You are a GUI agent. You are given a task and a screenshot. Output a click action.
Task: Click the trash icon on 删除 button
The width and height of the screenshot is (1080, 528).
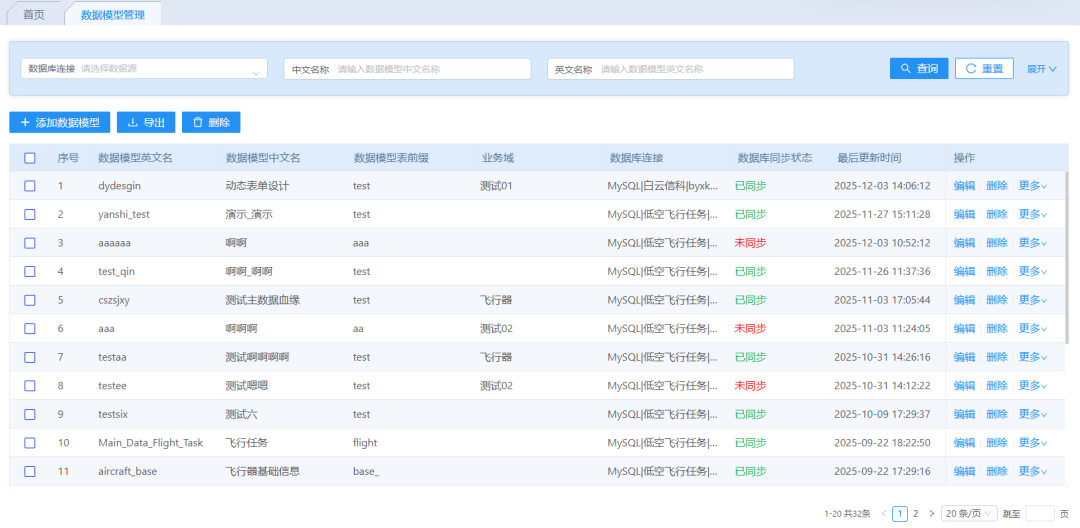[x=197, y=122]
